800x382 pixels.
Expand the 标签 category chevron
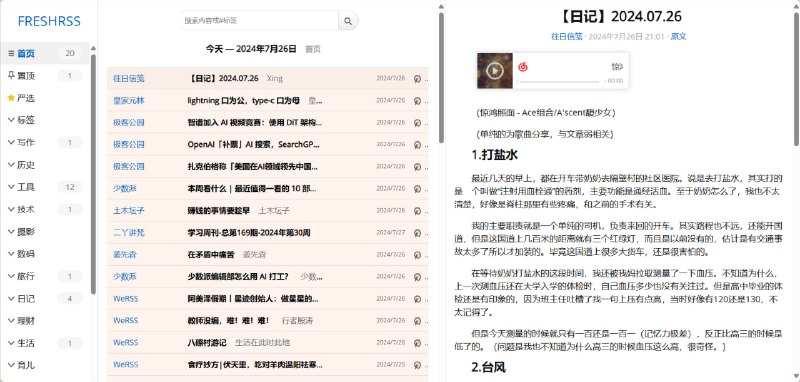pyautogui.click(x=11, y=120)
